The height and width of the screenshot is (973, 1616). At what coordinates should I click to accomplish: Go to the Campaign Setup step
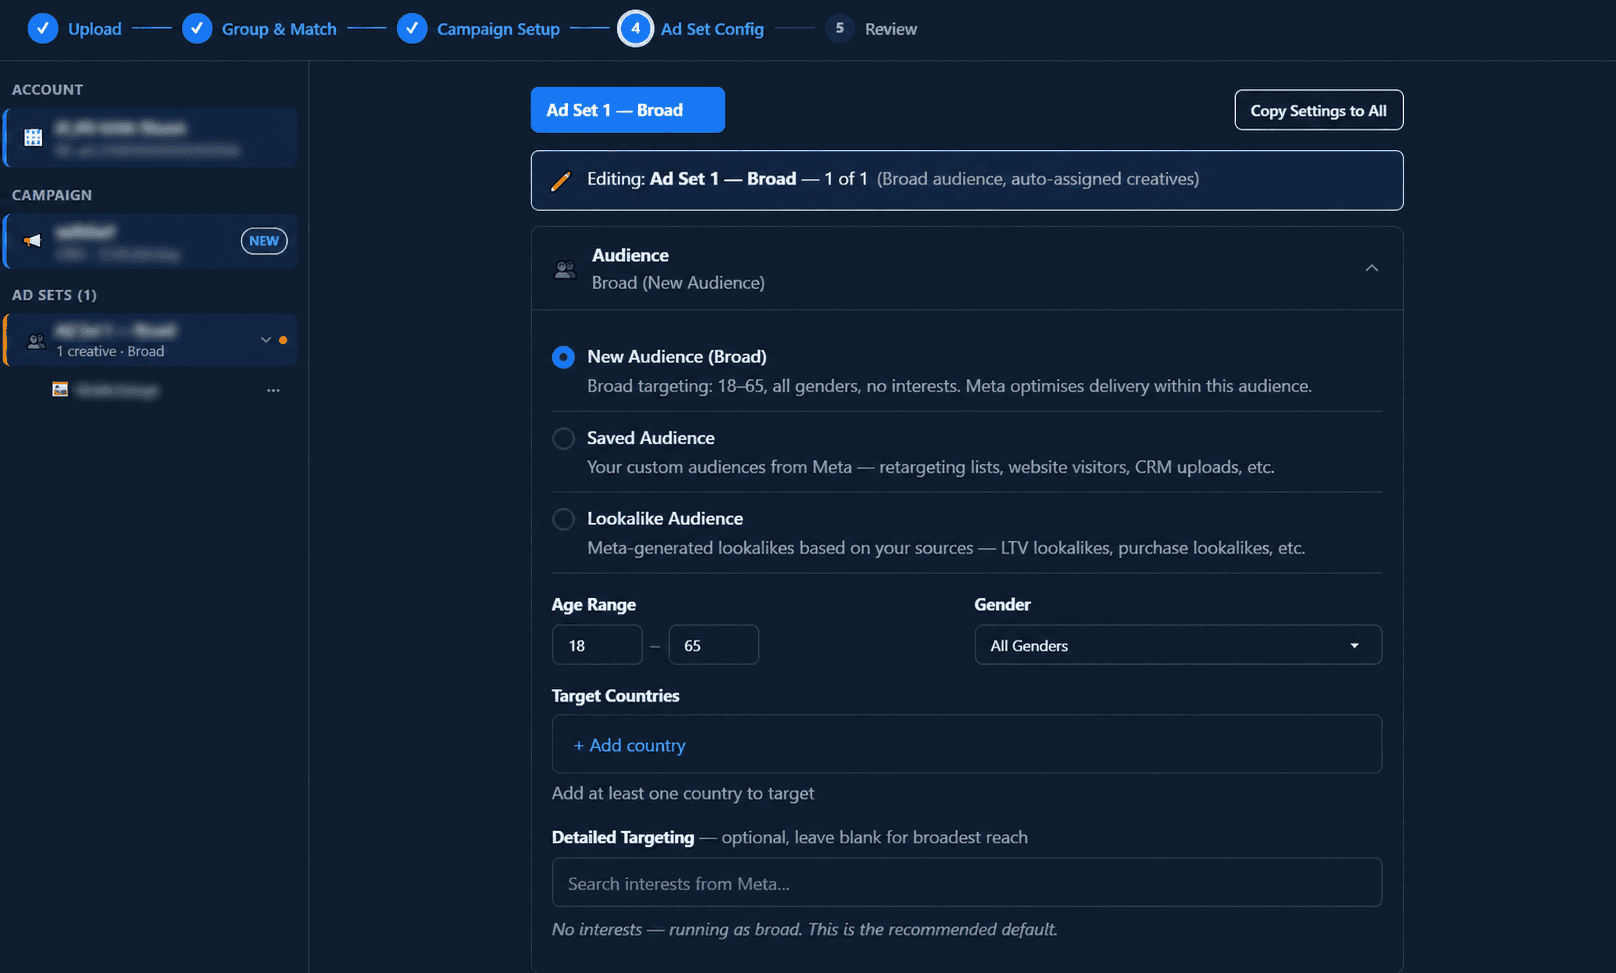(498, 29)
